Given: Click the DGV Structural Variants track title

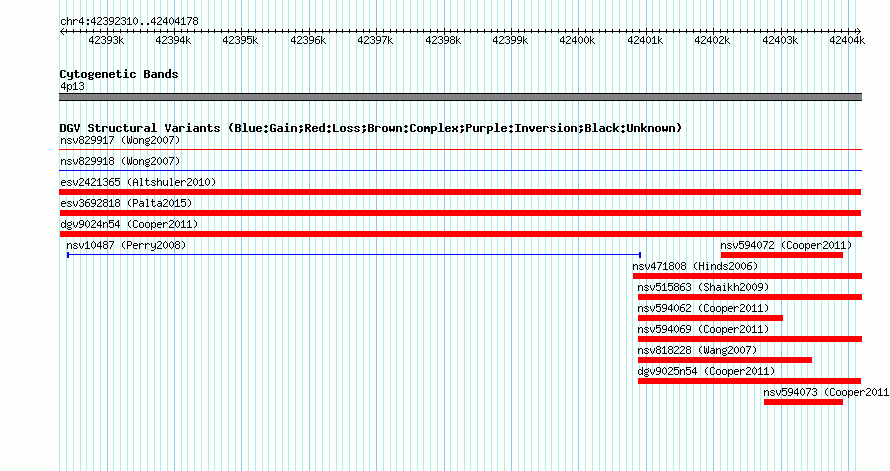Looking at the screenshot, I should (x=370, y=128).
